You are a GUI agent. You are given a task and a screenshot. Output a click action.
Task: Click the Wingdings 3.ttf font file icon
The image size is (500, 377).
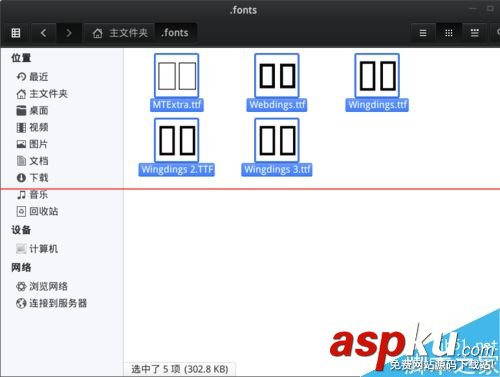(277, 140)
